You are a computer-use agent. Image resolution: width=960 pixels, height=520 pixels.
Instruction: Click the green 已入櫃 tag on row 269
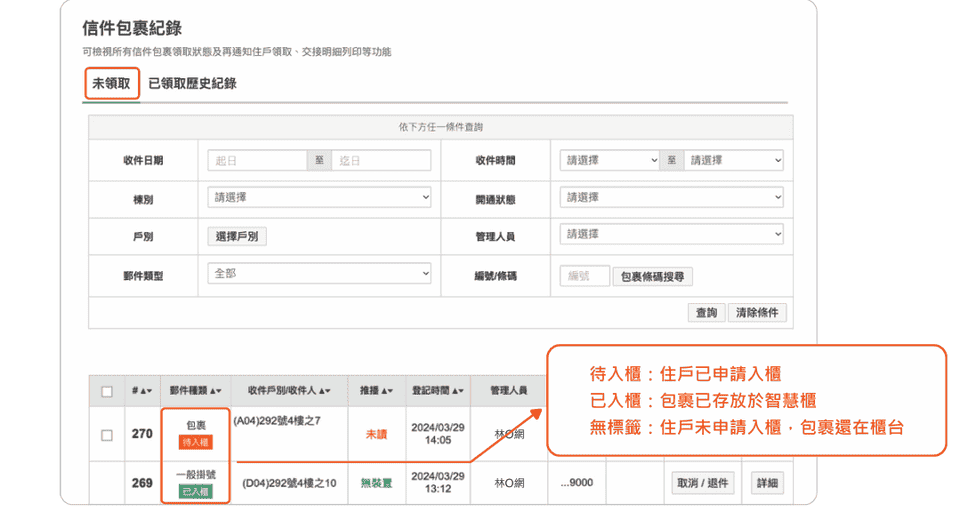point(195,491)
